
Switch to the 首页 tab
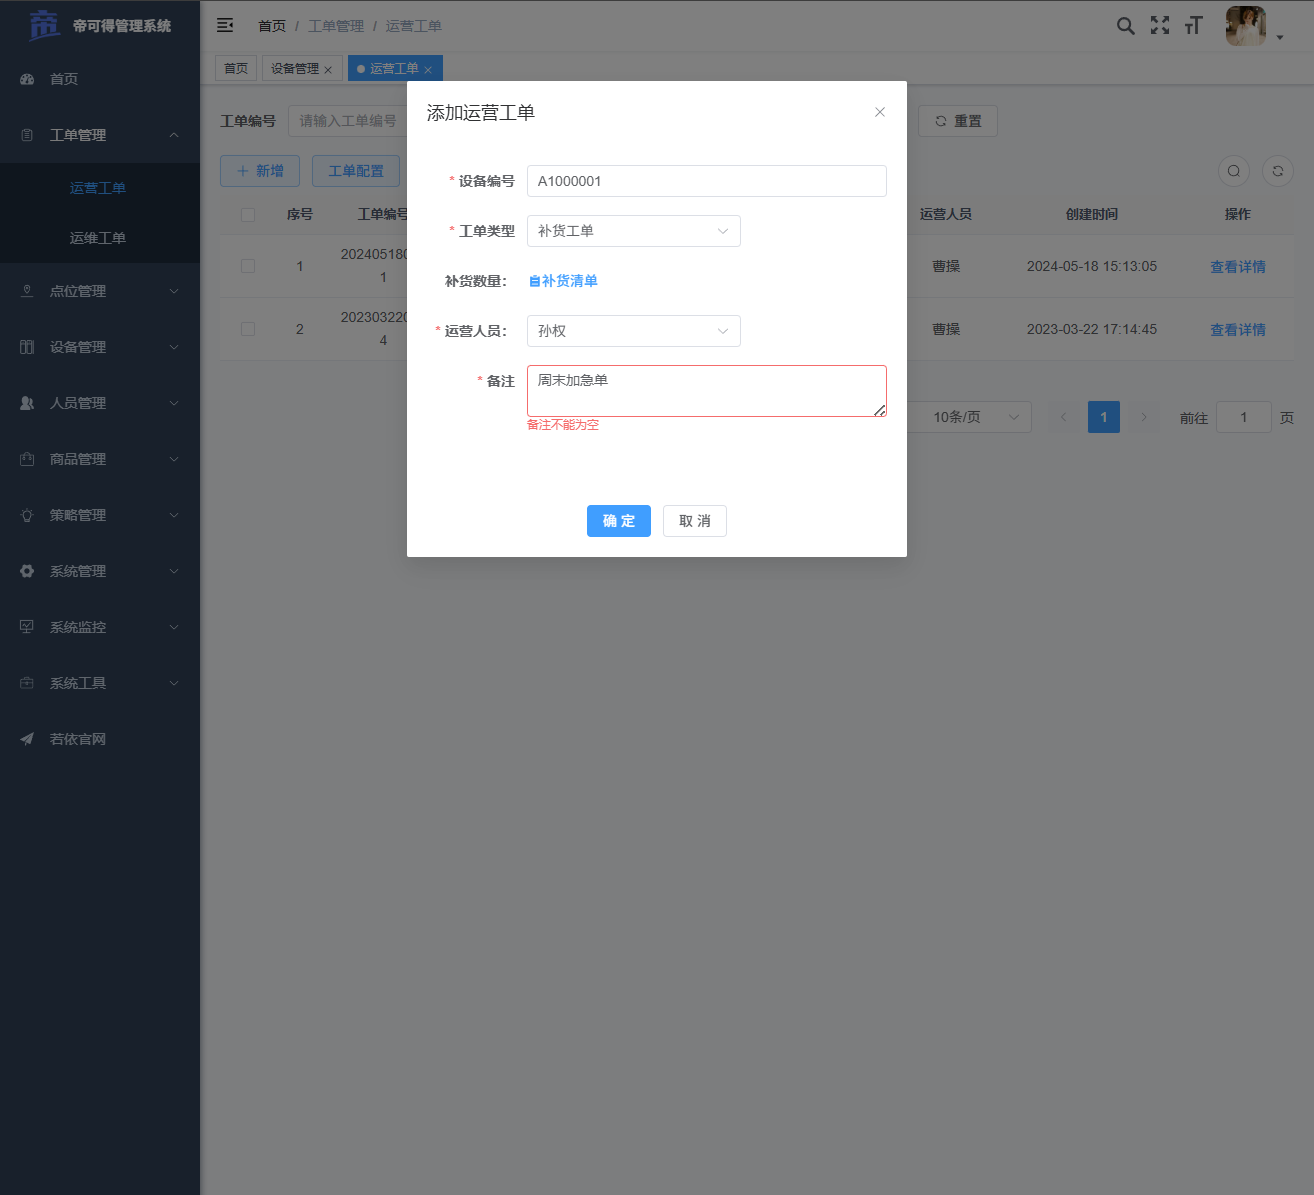pos(236,68)
